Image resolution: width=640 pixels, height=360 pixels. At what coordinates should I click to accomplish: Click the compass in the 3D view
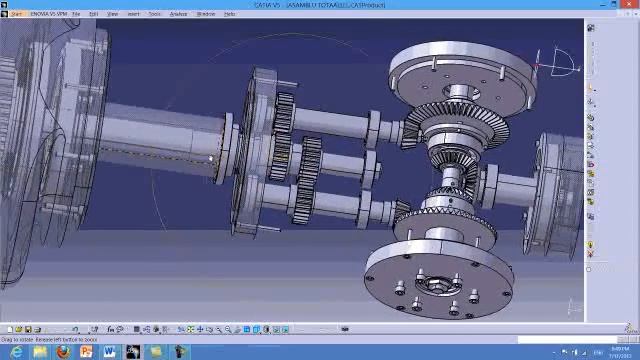(558, 62)
